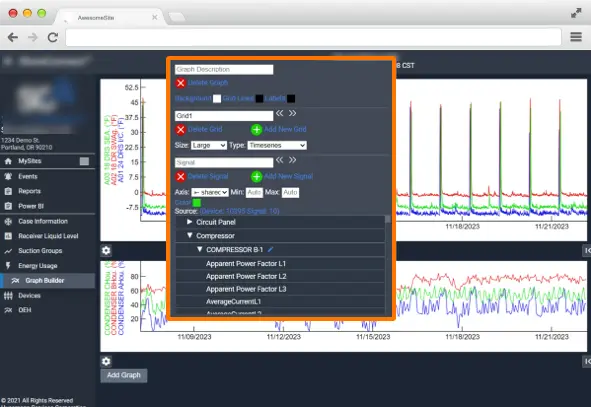Go to next signal with double-right arrows

click(292, 160)
